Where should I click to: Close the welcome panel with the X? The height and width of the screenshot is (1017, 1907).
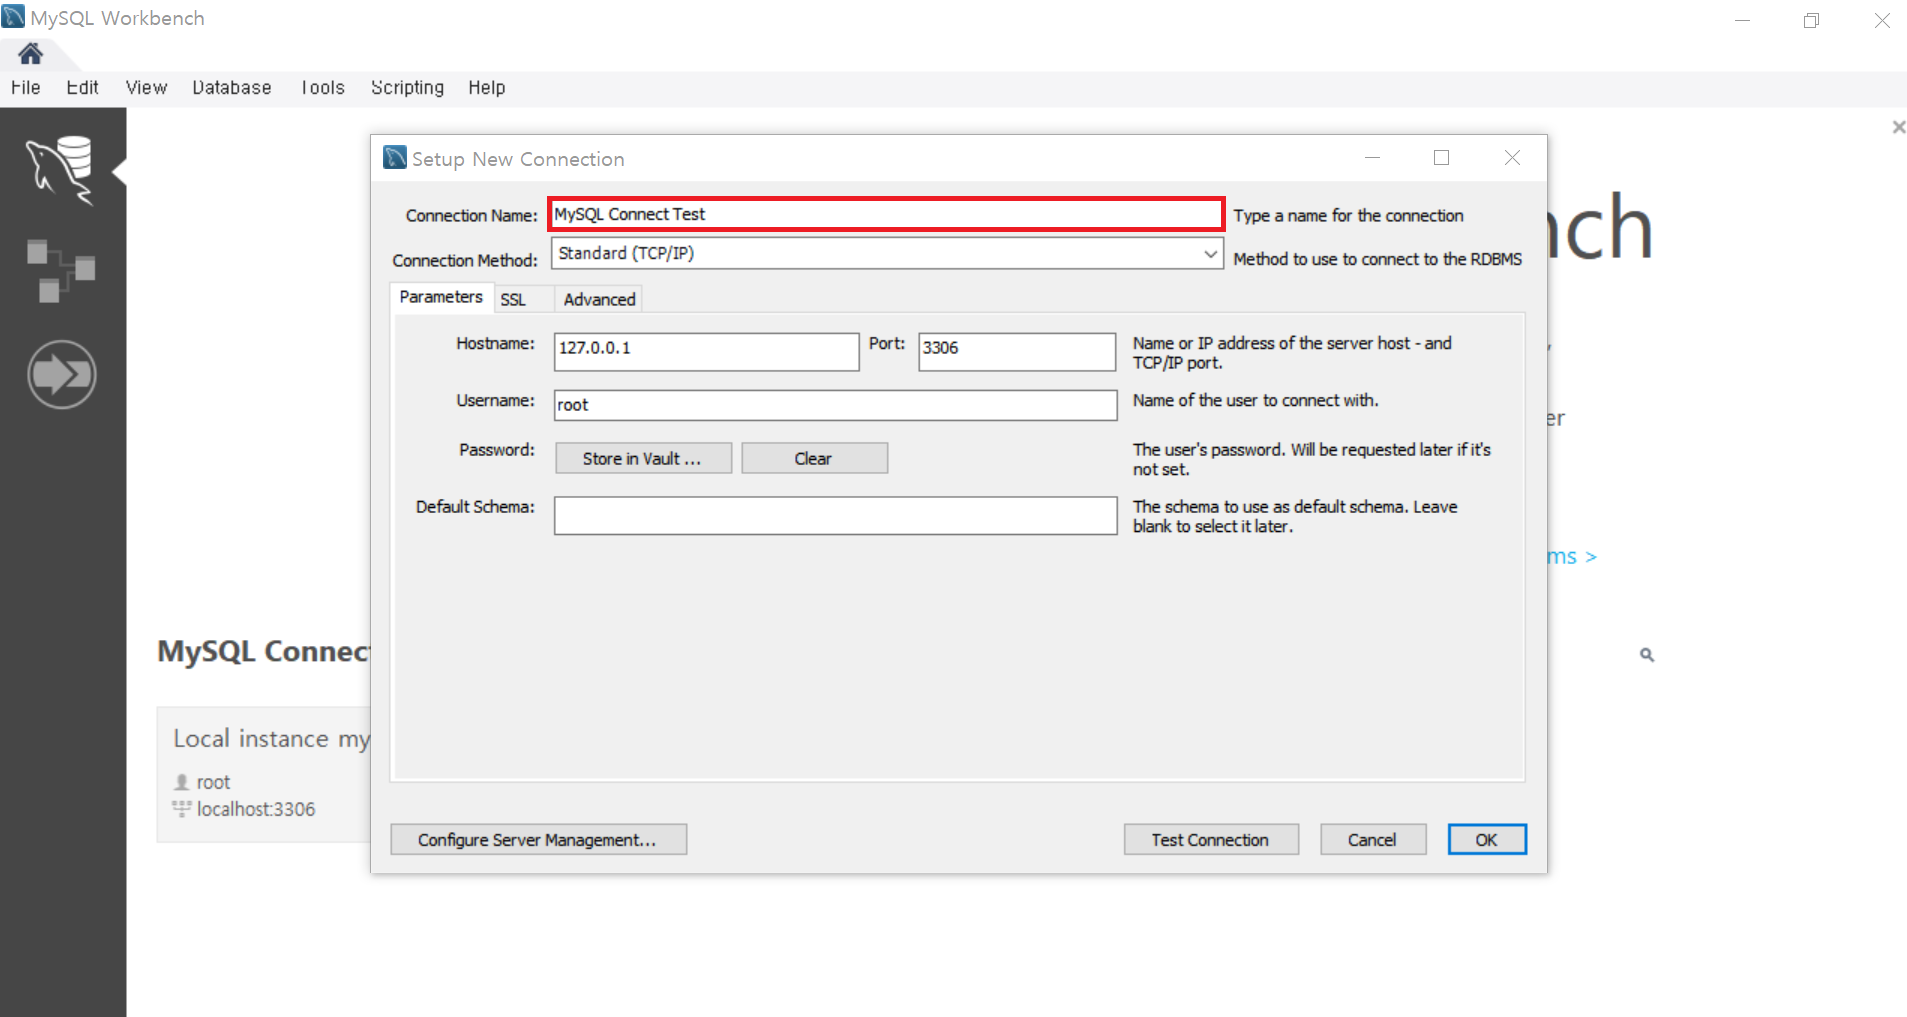(1898, 127)
